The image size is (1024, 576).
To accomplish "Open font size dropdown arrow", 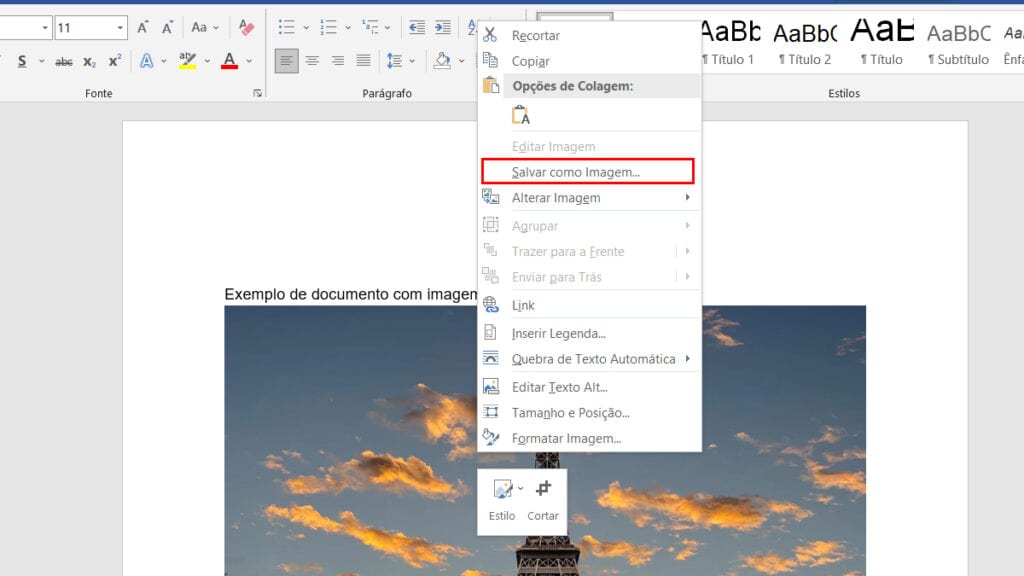I will coord(120,28).
